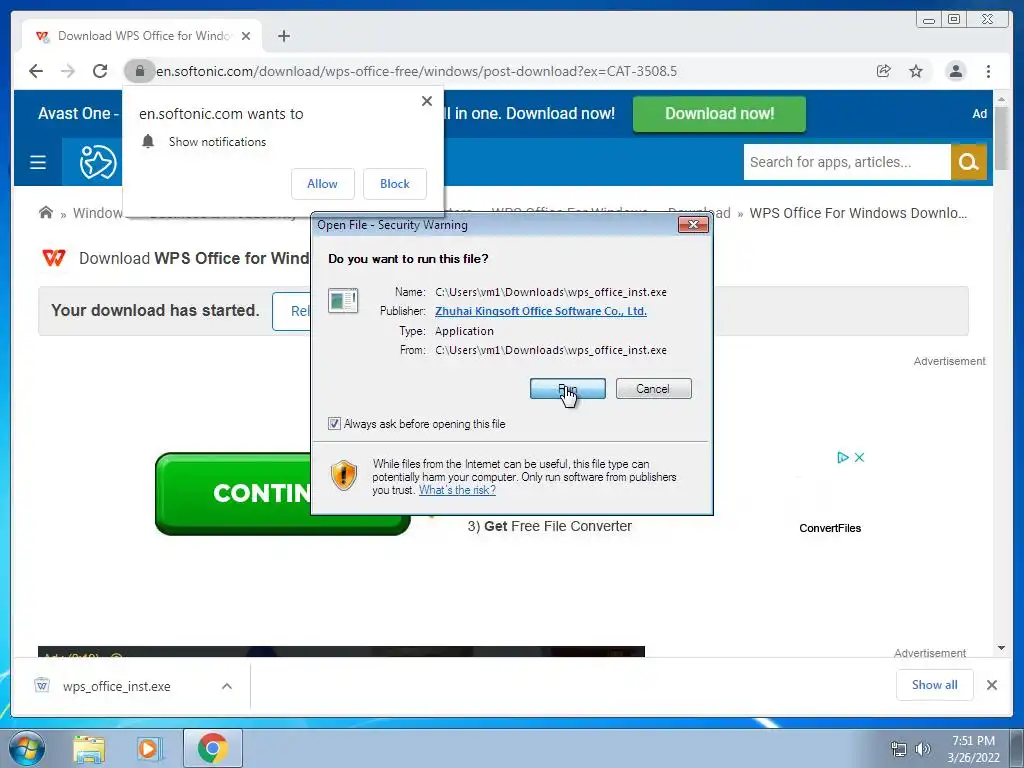Click network tray icon
Viewport: 1024px width, 768px height.
point(899,749)
